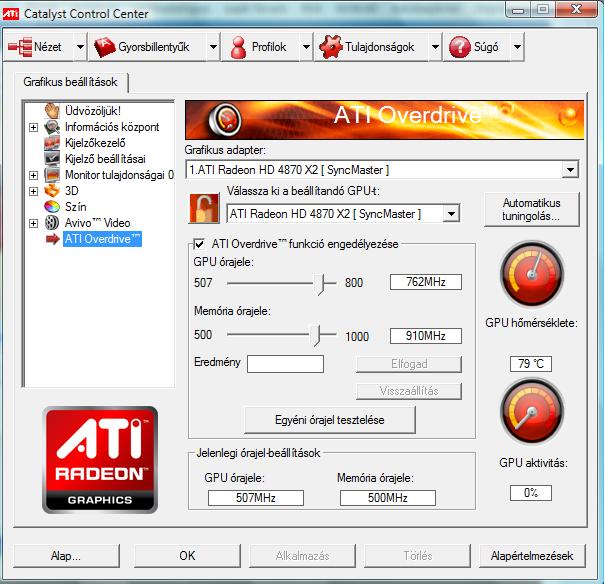The image size is (605, 584).
Task: Click the Profilok person icon in toolbar
Action: pos(239,47)
